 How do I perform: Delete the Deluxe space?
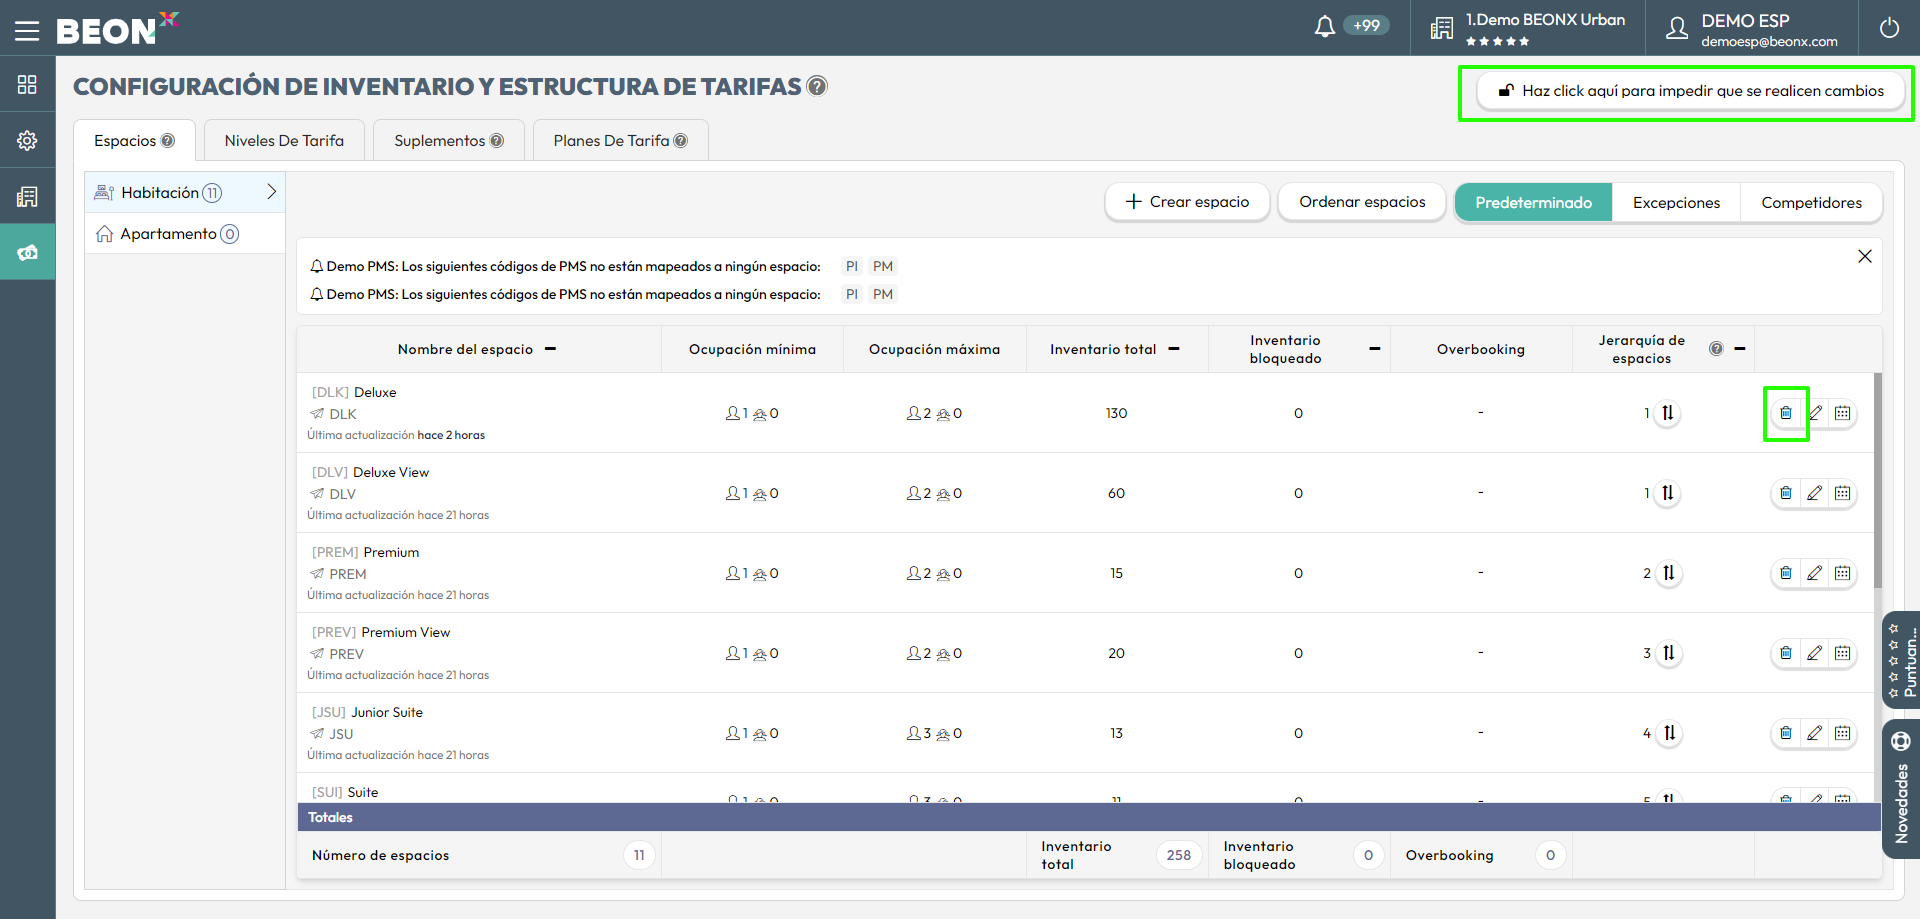point(1786,413)
